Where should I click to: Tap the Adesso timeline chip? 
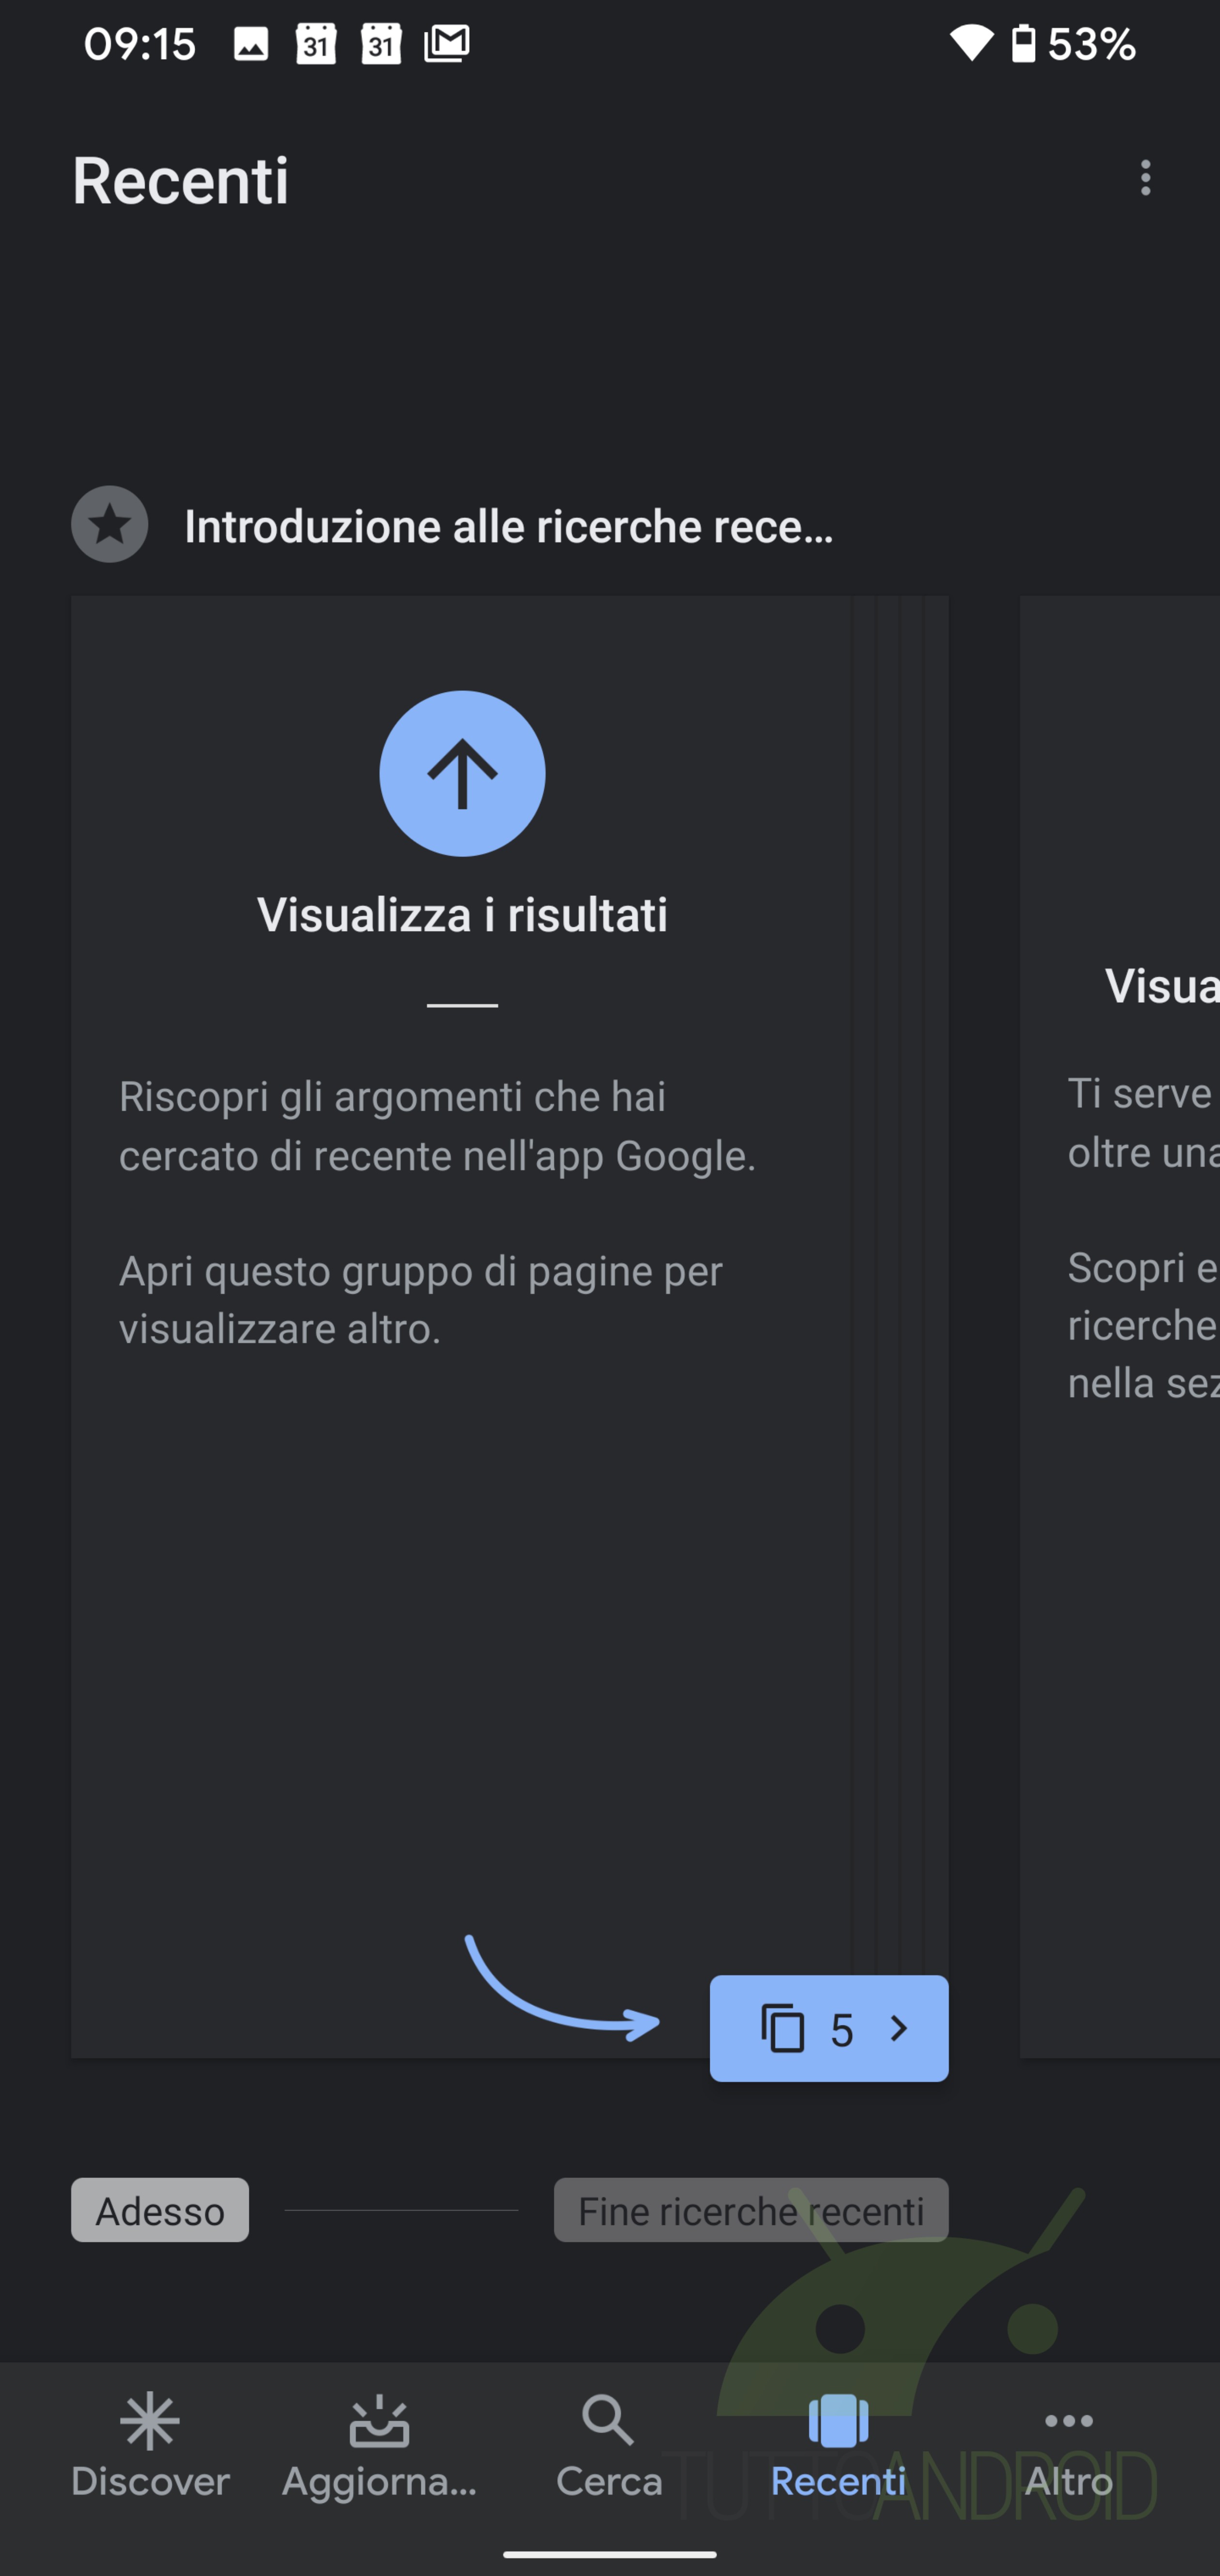click(x=160, y=2210)
